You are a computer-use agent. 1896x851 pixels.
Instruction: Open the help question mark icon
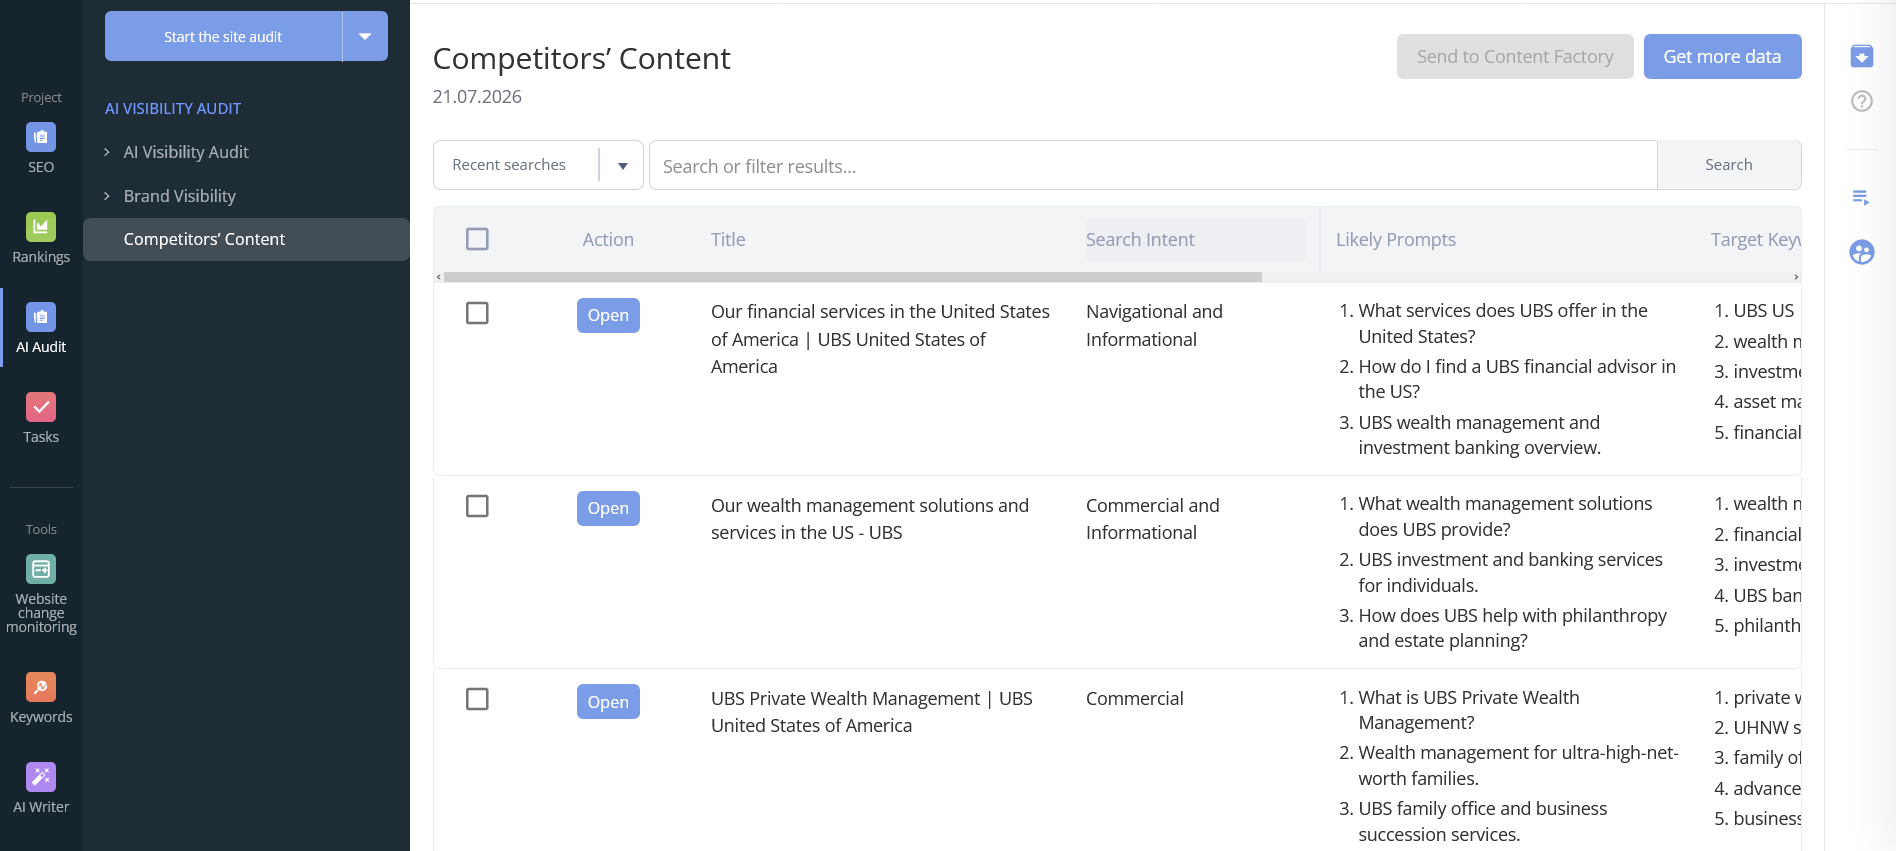[x=1861, y=101]
